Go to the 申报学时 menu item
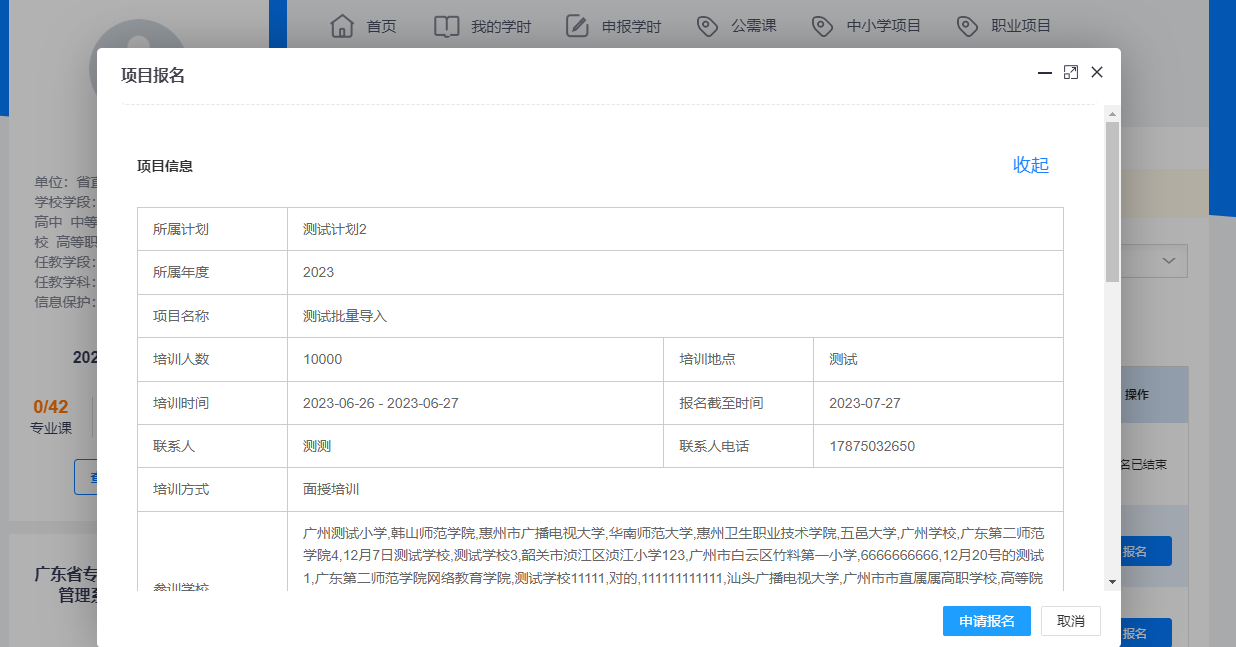This screenshot has width=1236, height=647. point(631,26)
